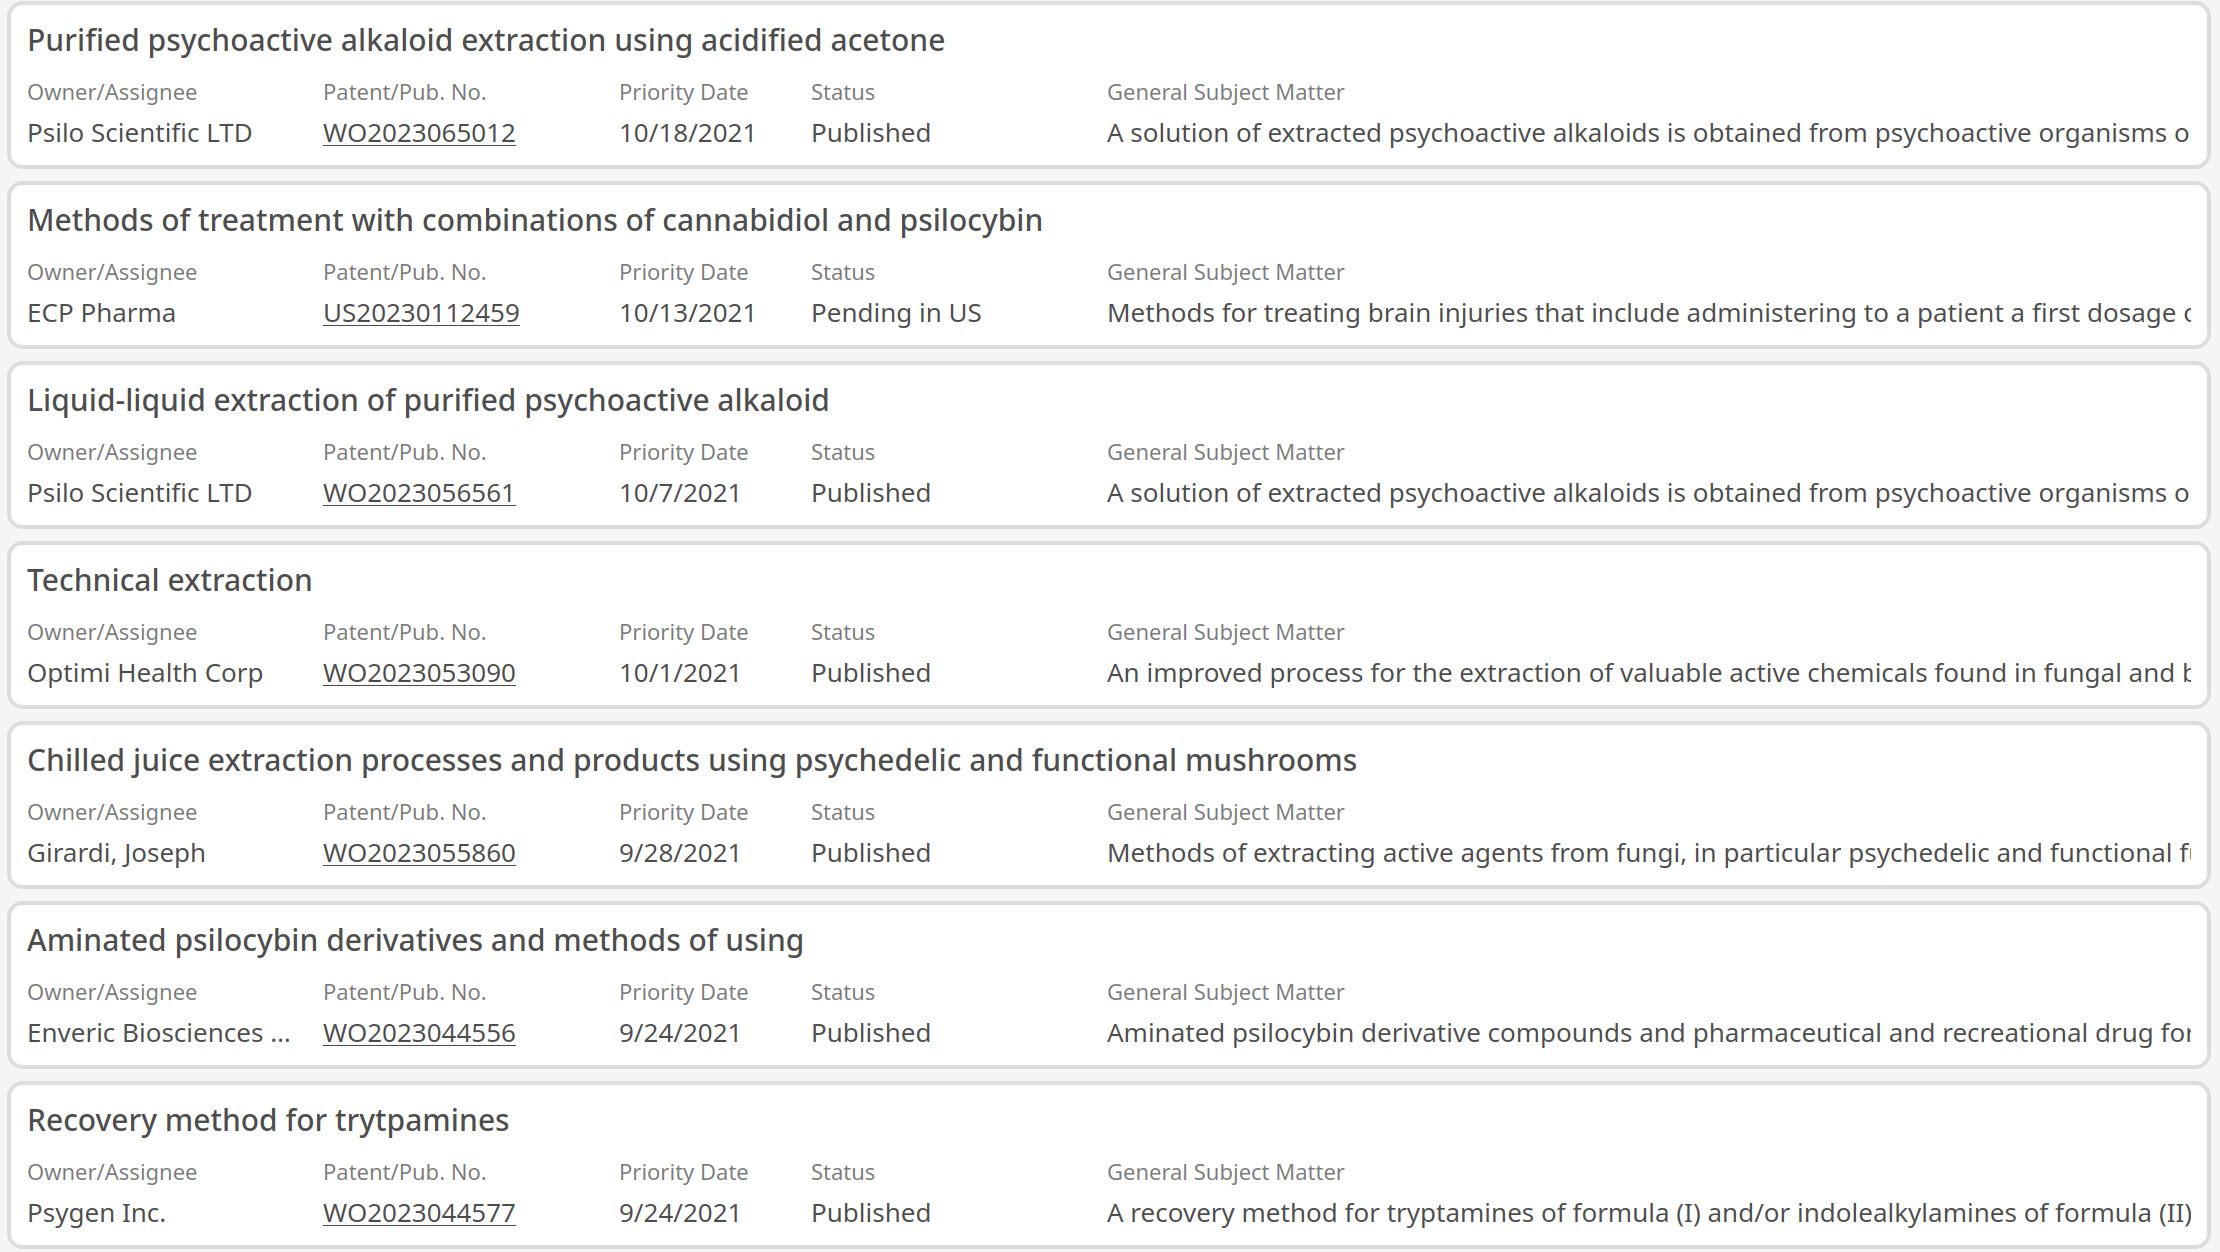This screenshot has height=1252, width=2220.
Task: Select the Recovery method for tryptamines title
Action: (x=268, y=1120)
